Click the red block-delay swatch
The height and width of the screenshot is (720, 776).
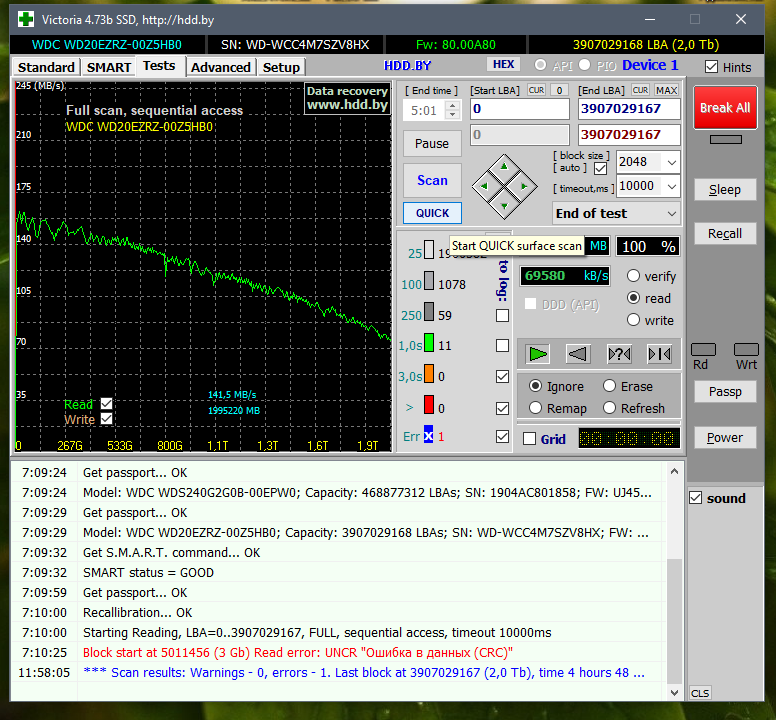tap(429, 405)
